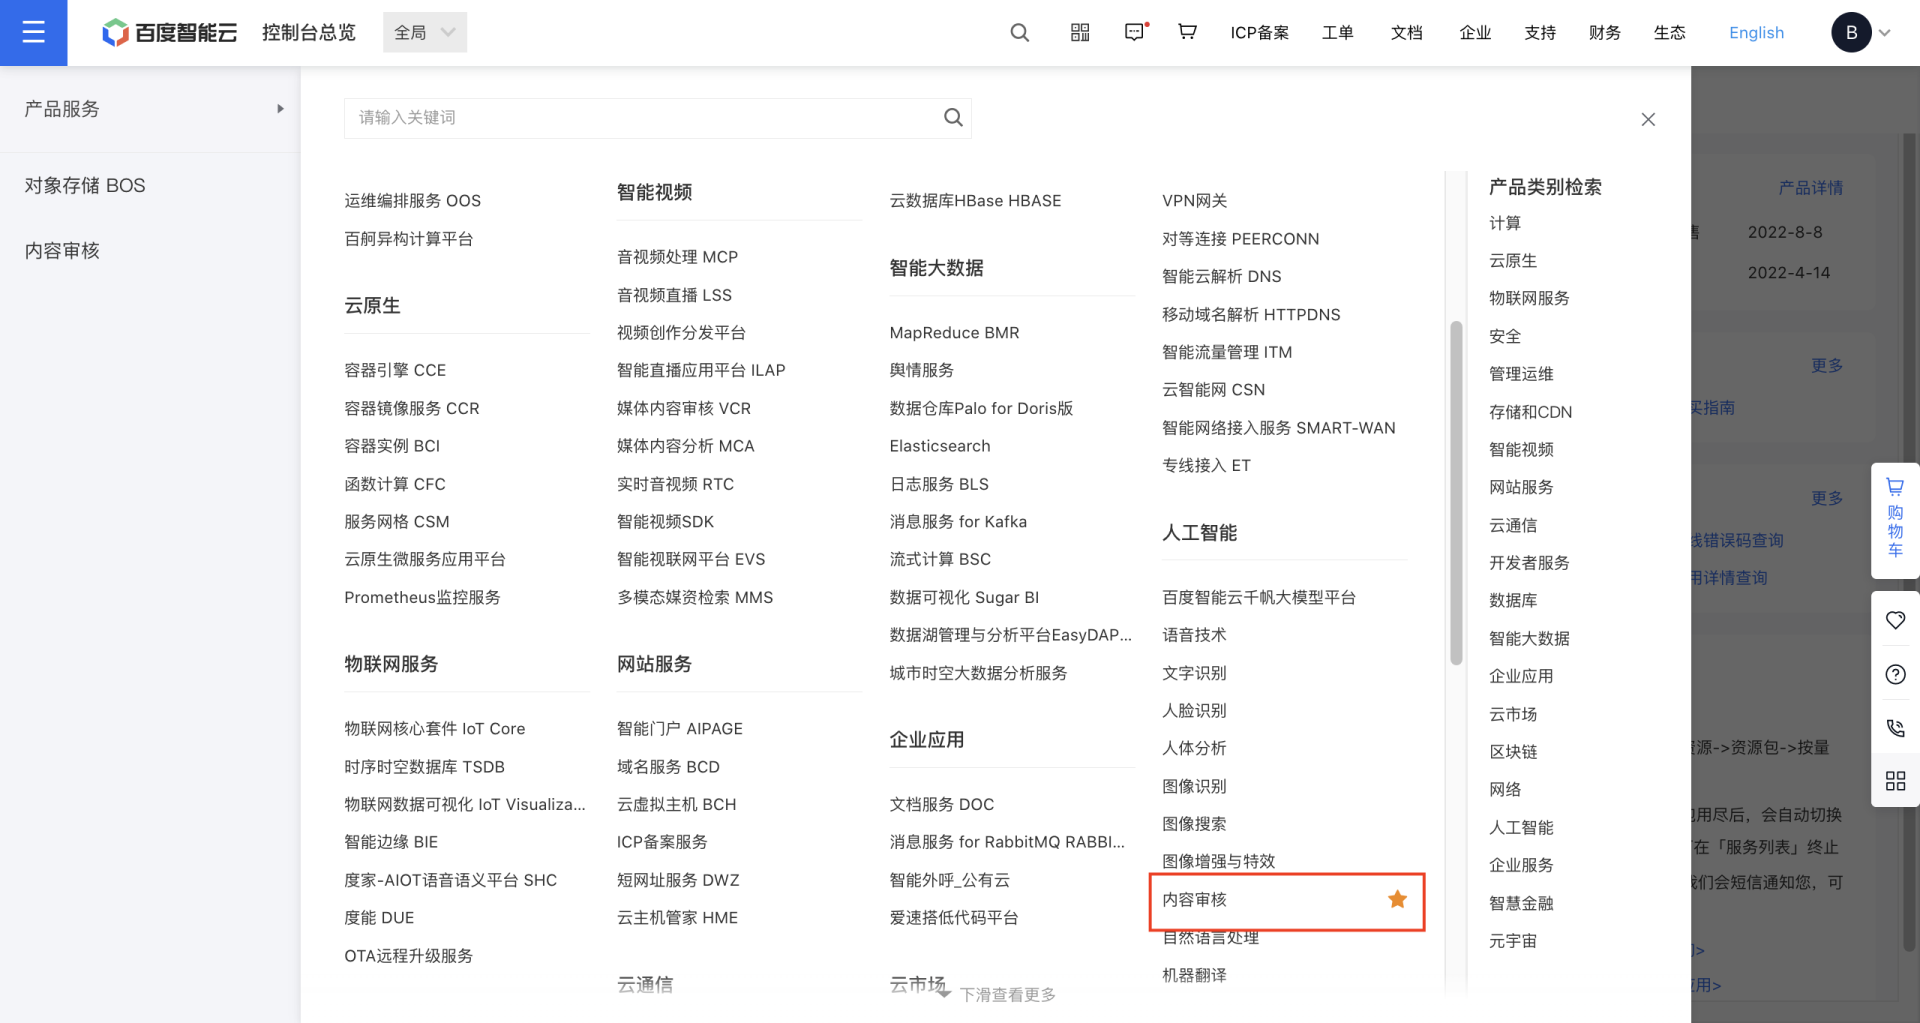The image size is (1920, 1023).
Task: Open 物联网核心套件 IoT Core
Action: (434, 729)
